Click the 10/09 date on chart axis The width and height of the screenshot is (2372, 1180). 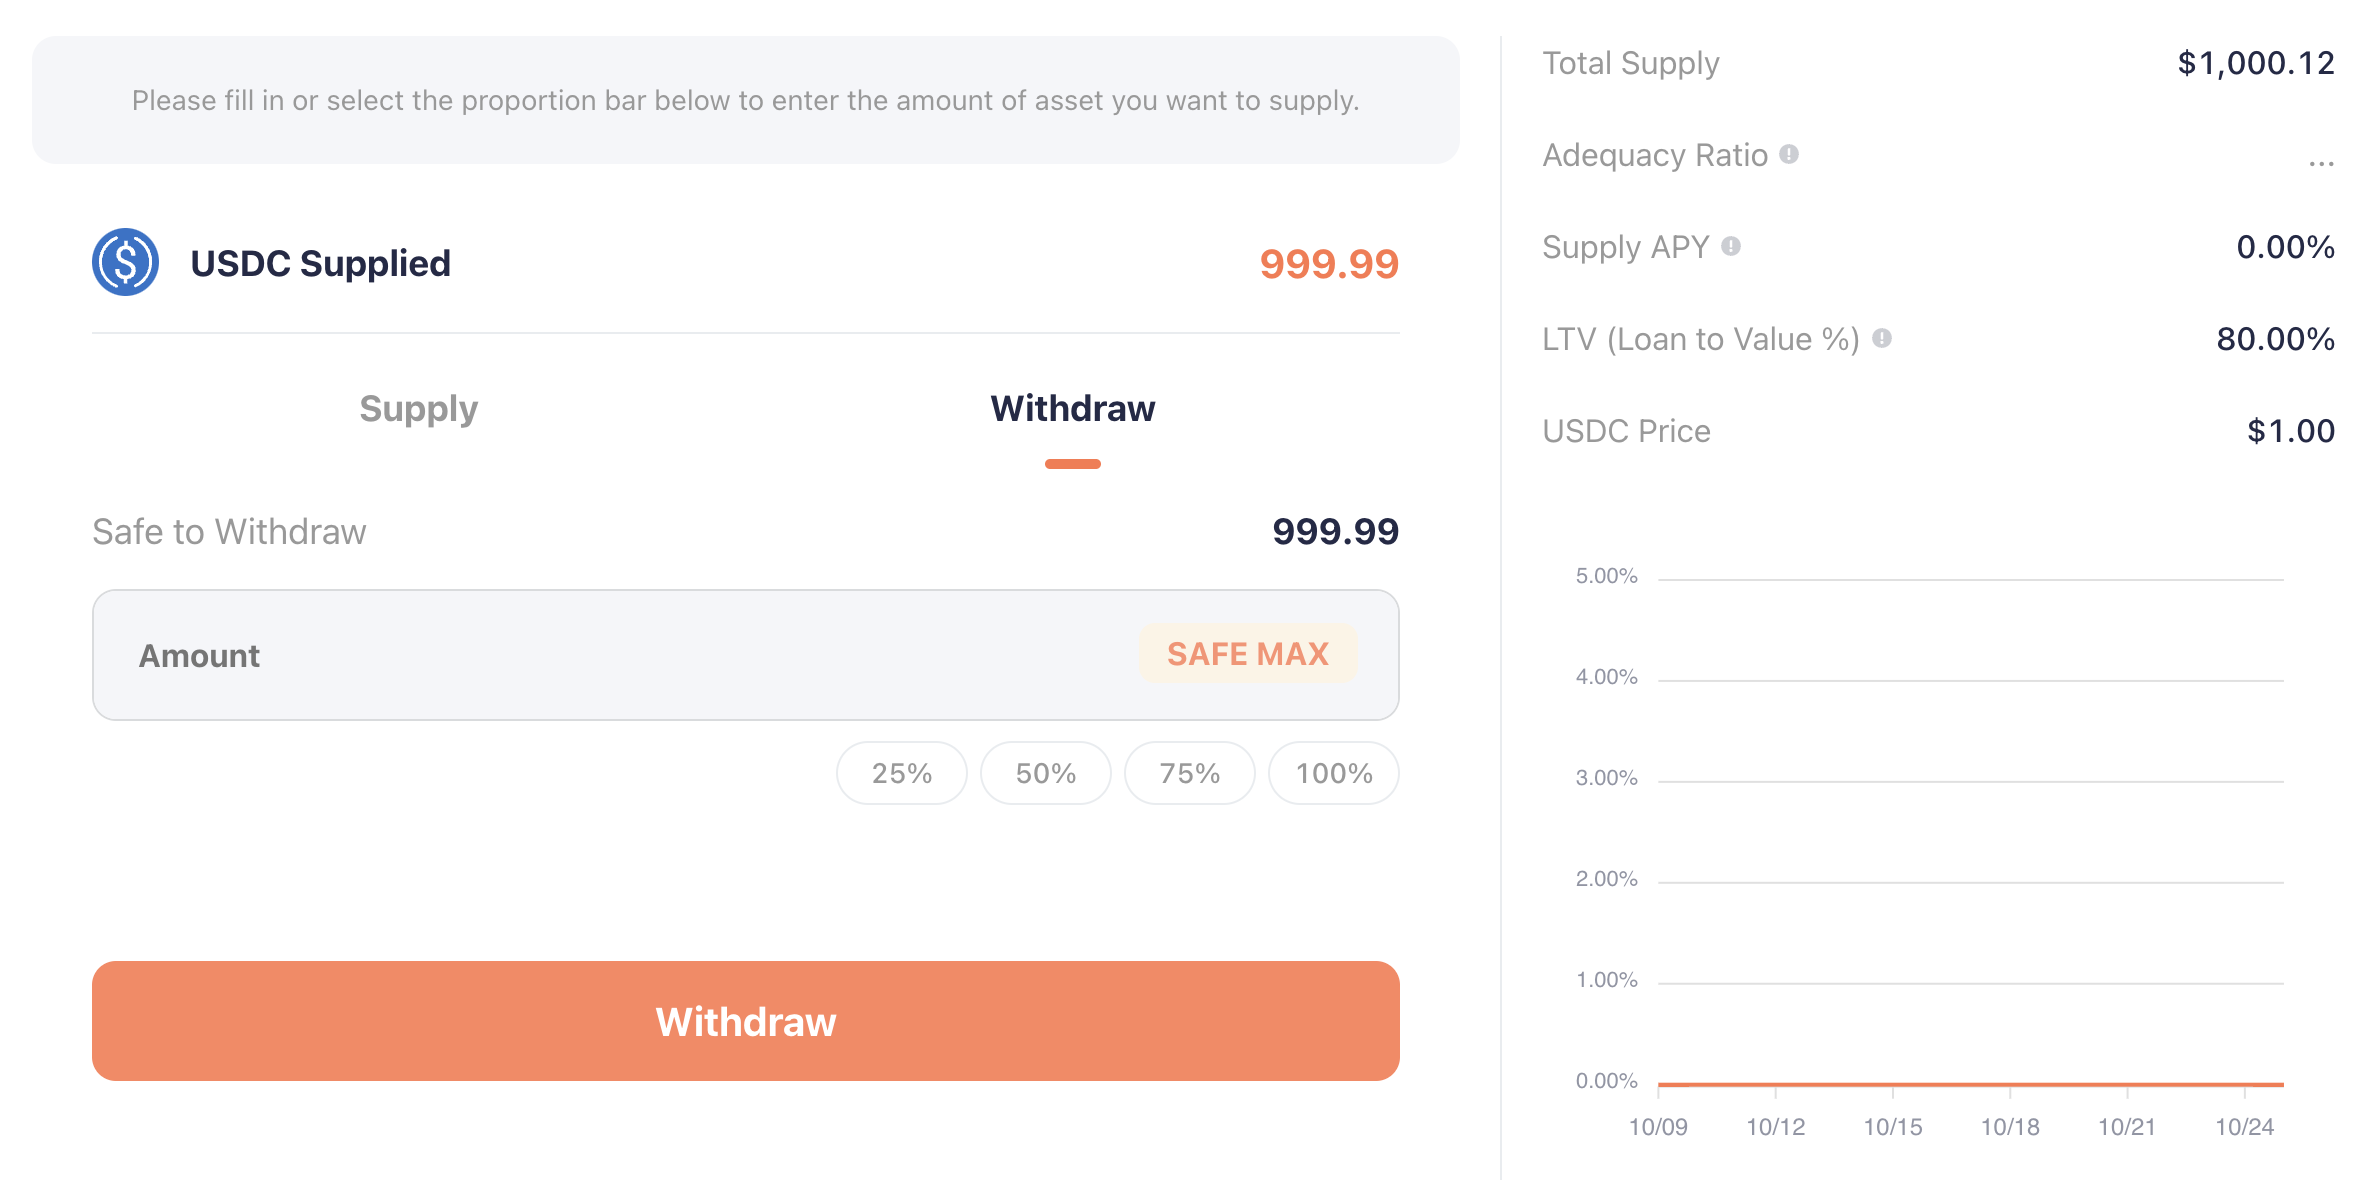(1658, 1127)
